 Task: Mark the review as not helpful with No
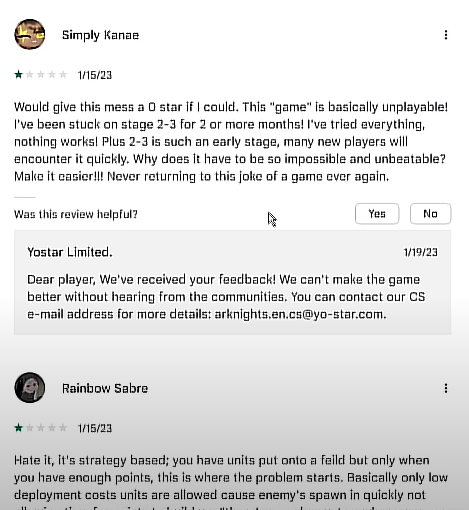(x=430, y=214)
